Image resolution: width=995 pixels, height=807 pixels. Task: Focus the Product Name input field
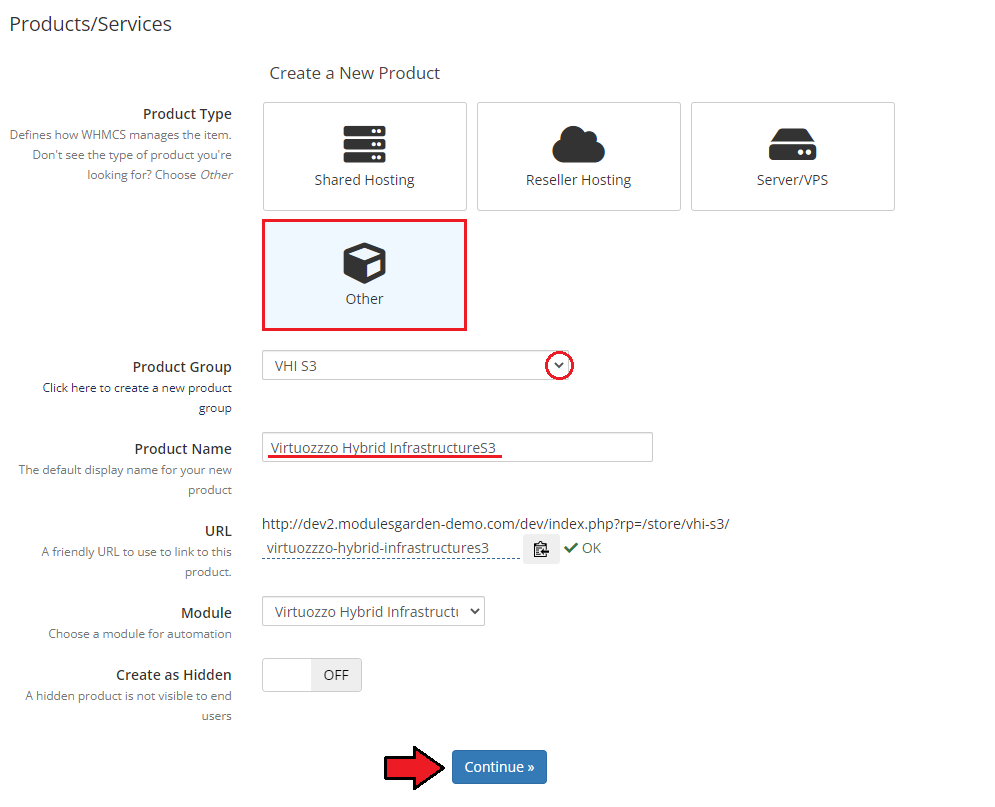coord(457,447)
